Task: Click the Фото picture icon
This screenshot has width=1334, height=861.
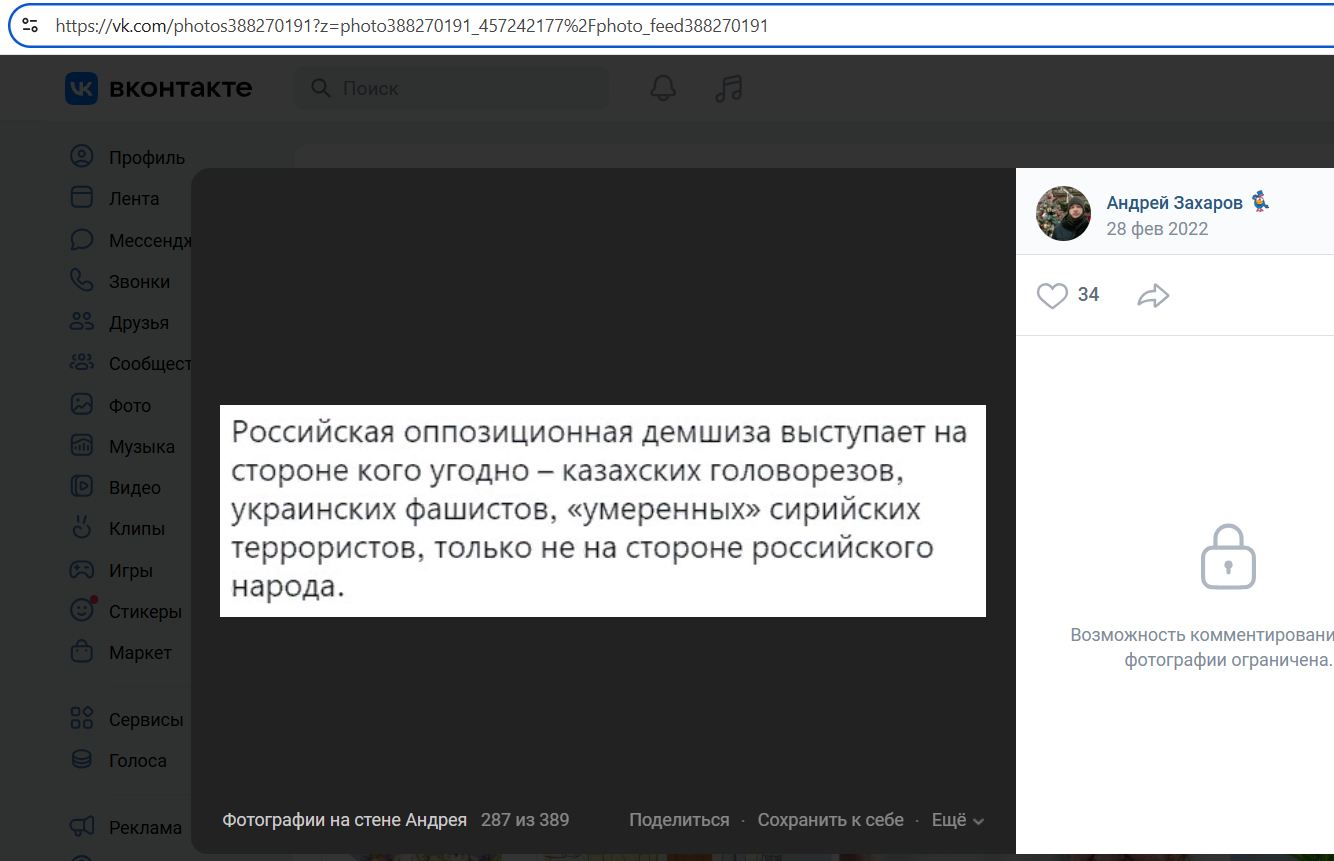Action: tap(81, 405)
